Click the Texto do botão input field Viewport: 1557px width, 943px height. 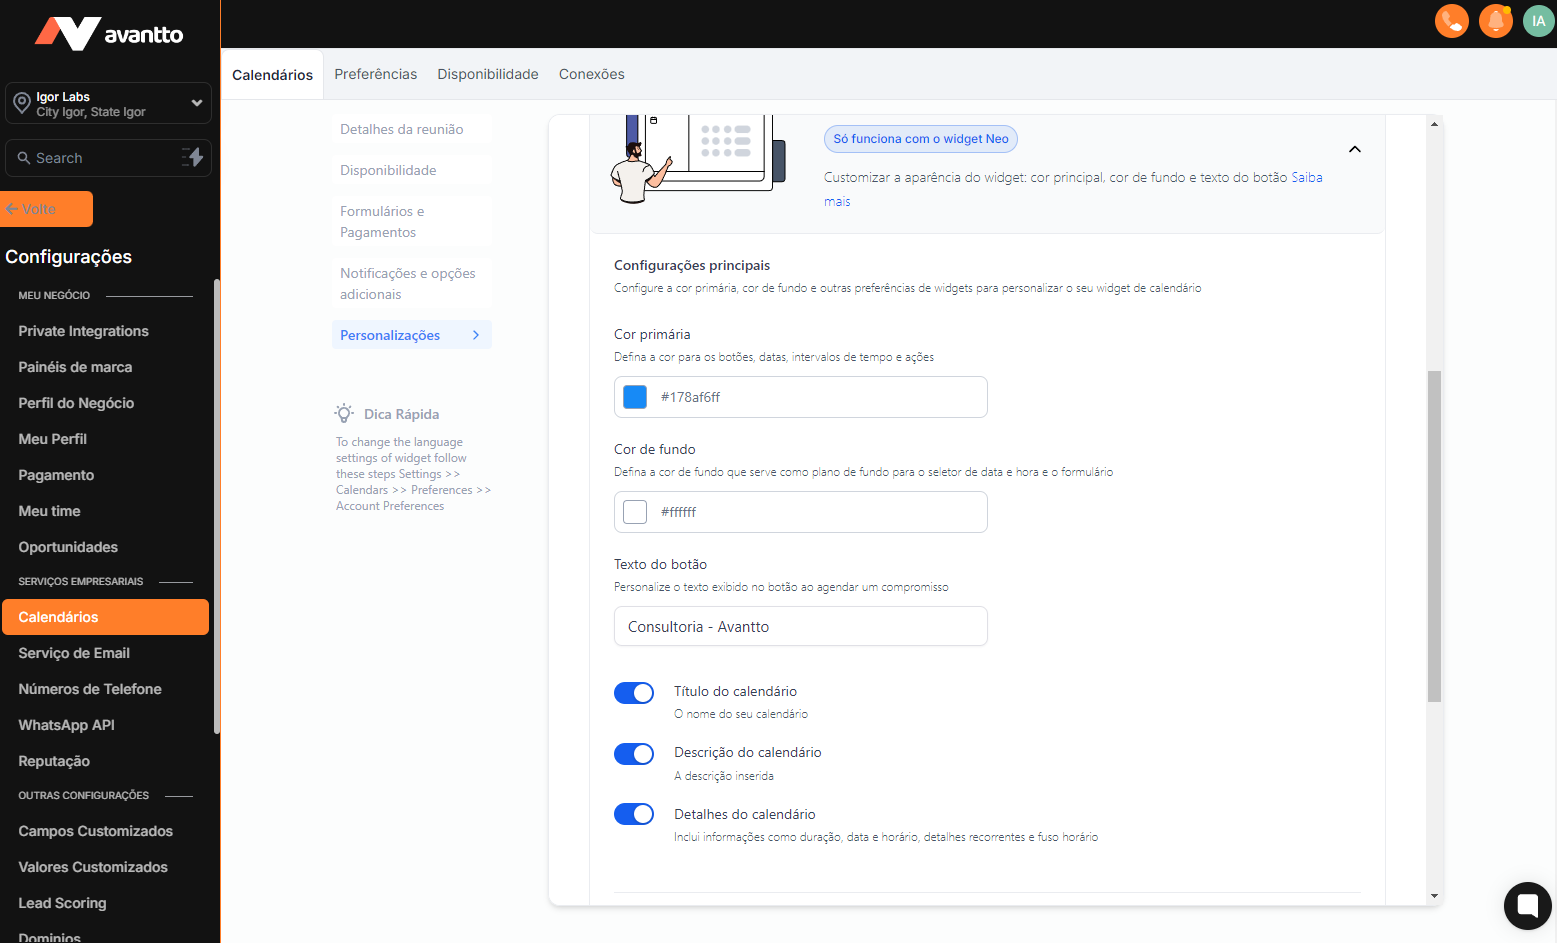coord(800,627)
